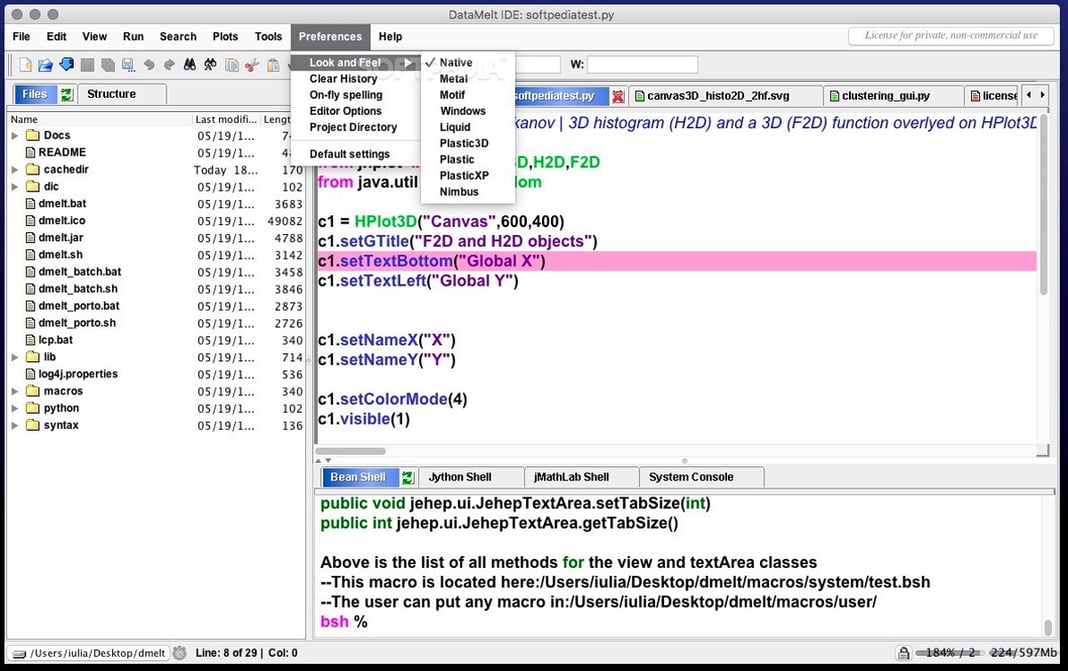Choose the Metal look and feel
Image resolution: width=1068 pixels, height=671 pixels.
[453, 78]
